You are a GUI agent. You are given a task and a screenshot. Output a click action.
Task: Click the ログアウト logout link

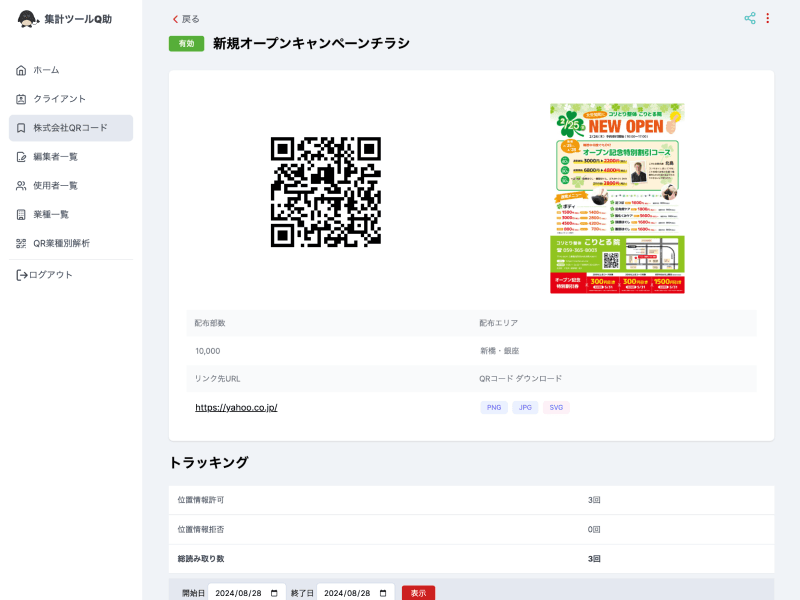[44, 275]
